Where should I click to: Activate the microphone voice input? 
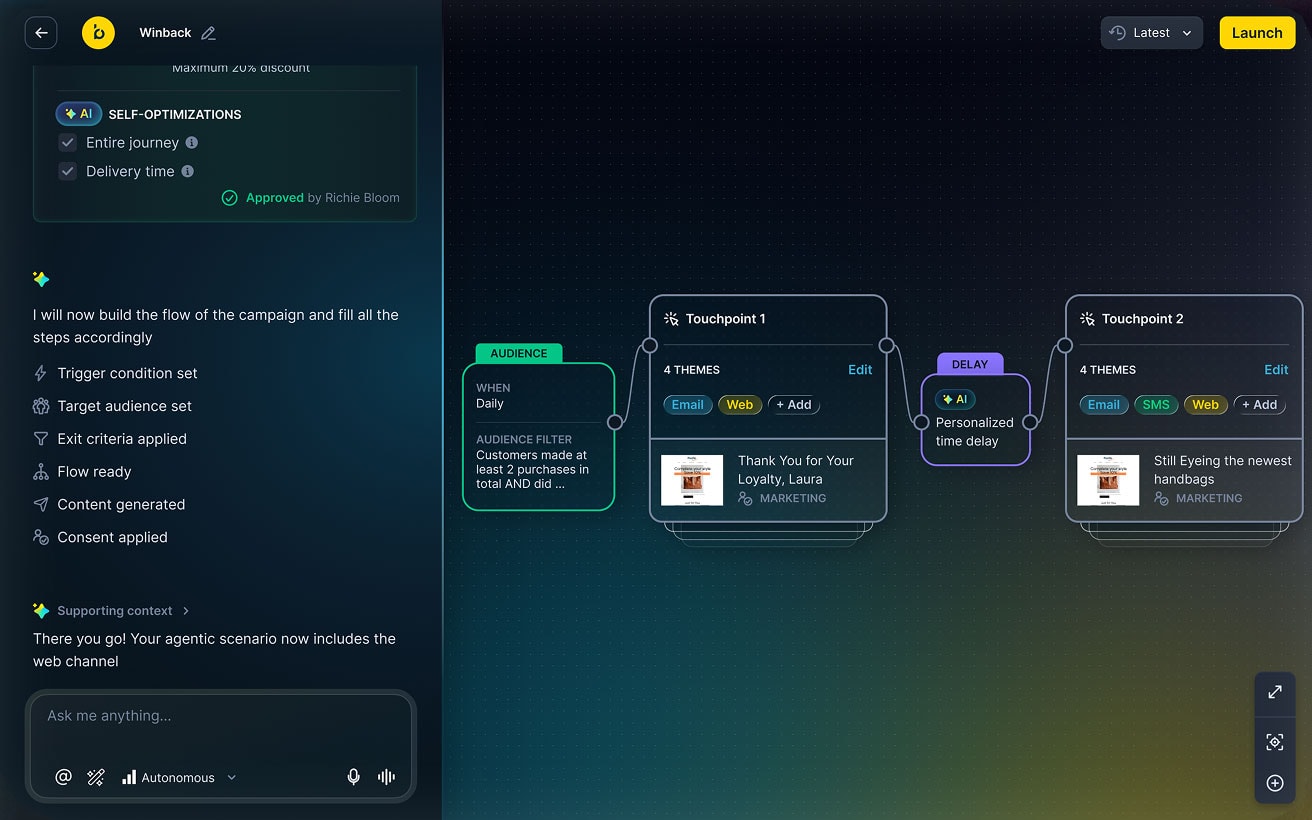coord(353,777)
